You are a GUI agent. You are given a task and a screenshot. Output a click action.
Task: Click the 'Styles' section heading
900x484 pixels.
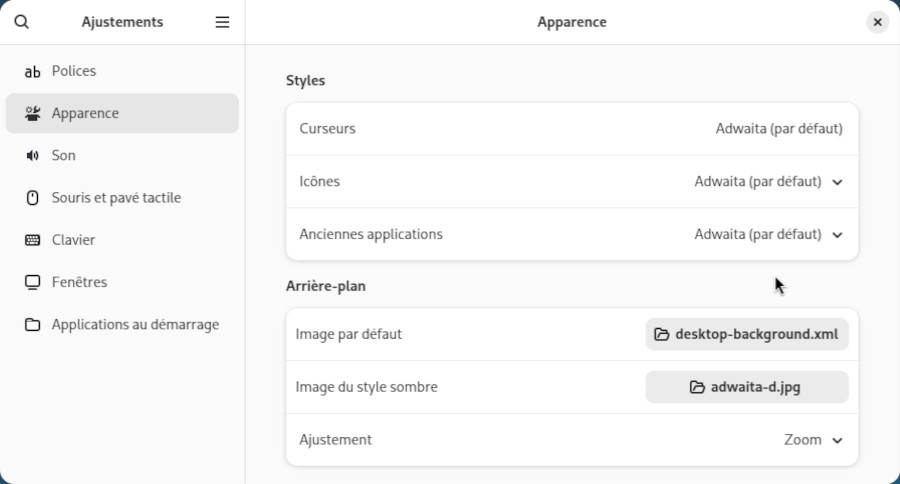[x=305, y=80]
